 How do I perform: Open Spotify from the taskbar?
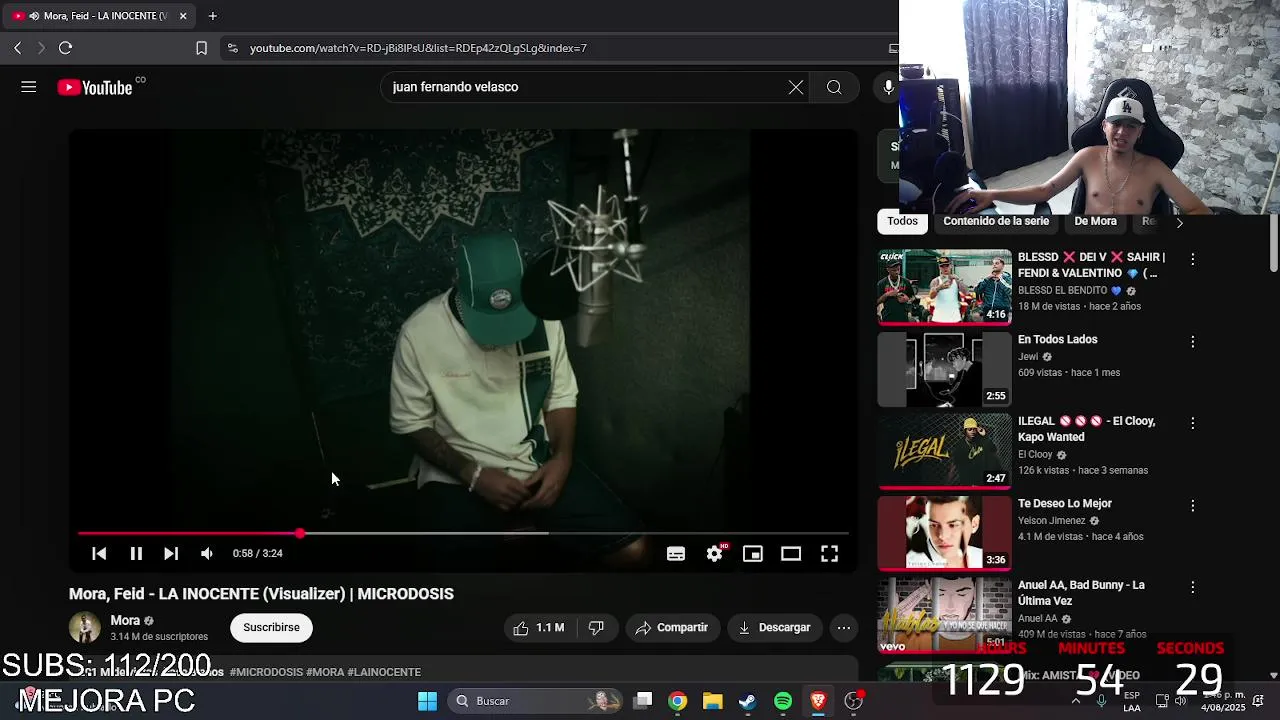pyautogui.click(x=783, y=701)
